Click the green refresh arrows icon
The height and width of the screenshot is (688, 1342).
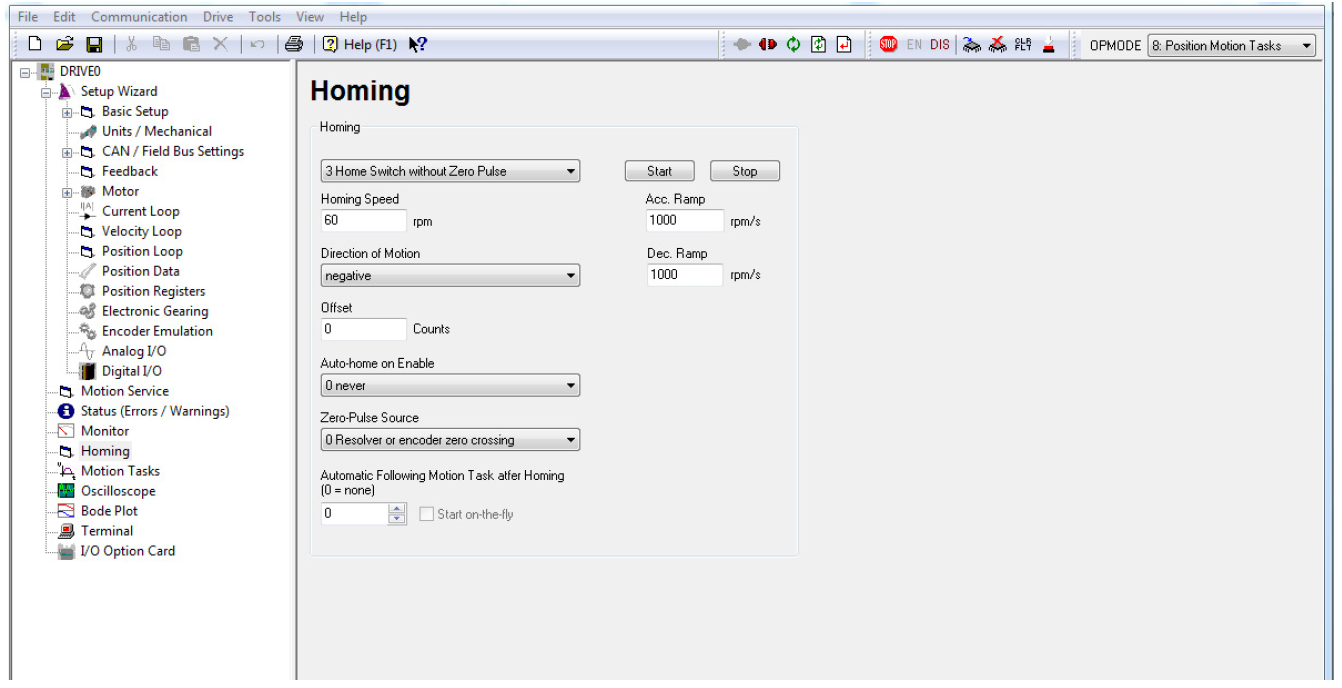click(794, 45)
